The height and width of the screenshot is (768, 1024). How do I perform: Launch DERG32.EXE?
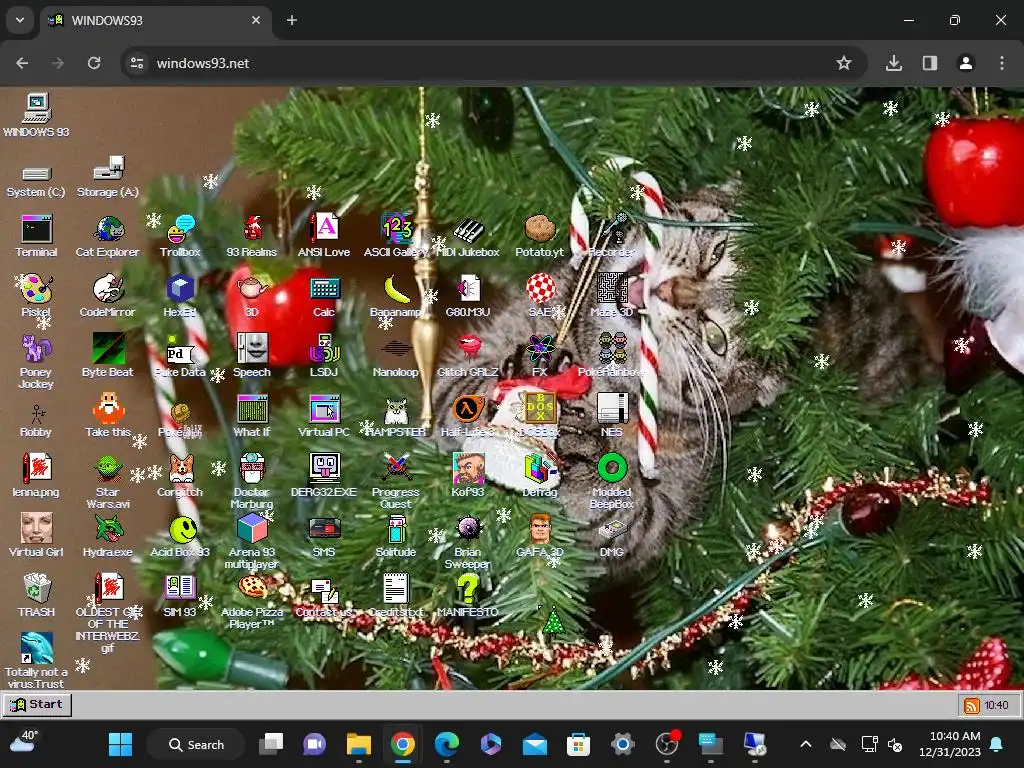[x=324, y=470]
